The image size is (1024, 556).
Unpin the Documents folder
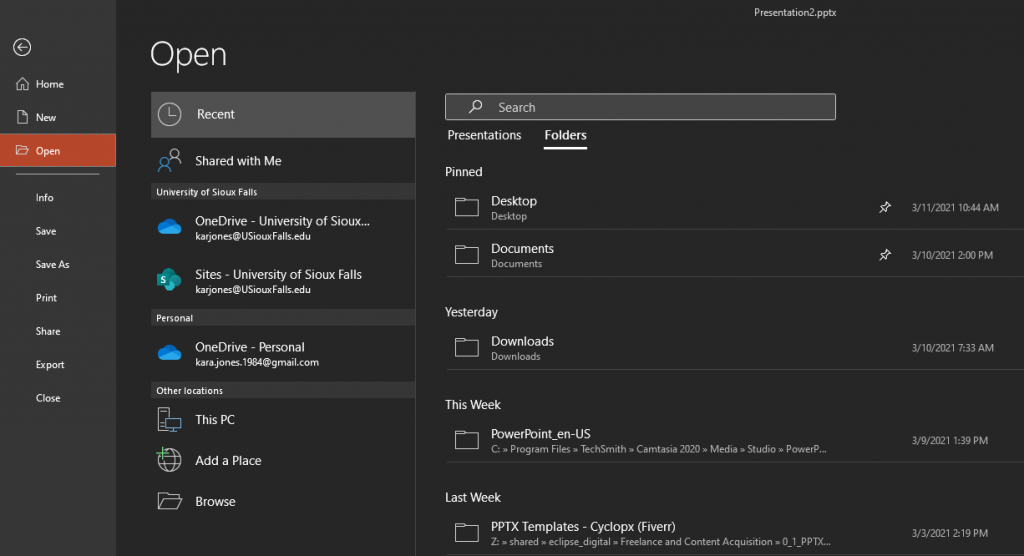885,255
